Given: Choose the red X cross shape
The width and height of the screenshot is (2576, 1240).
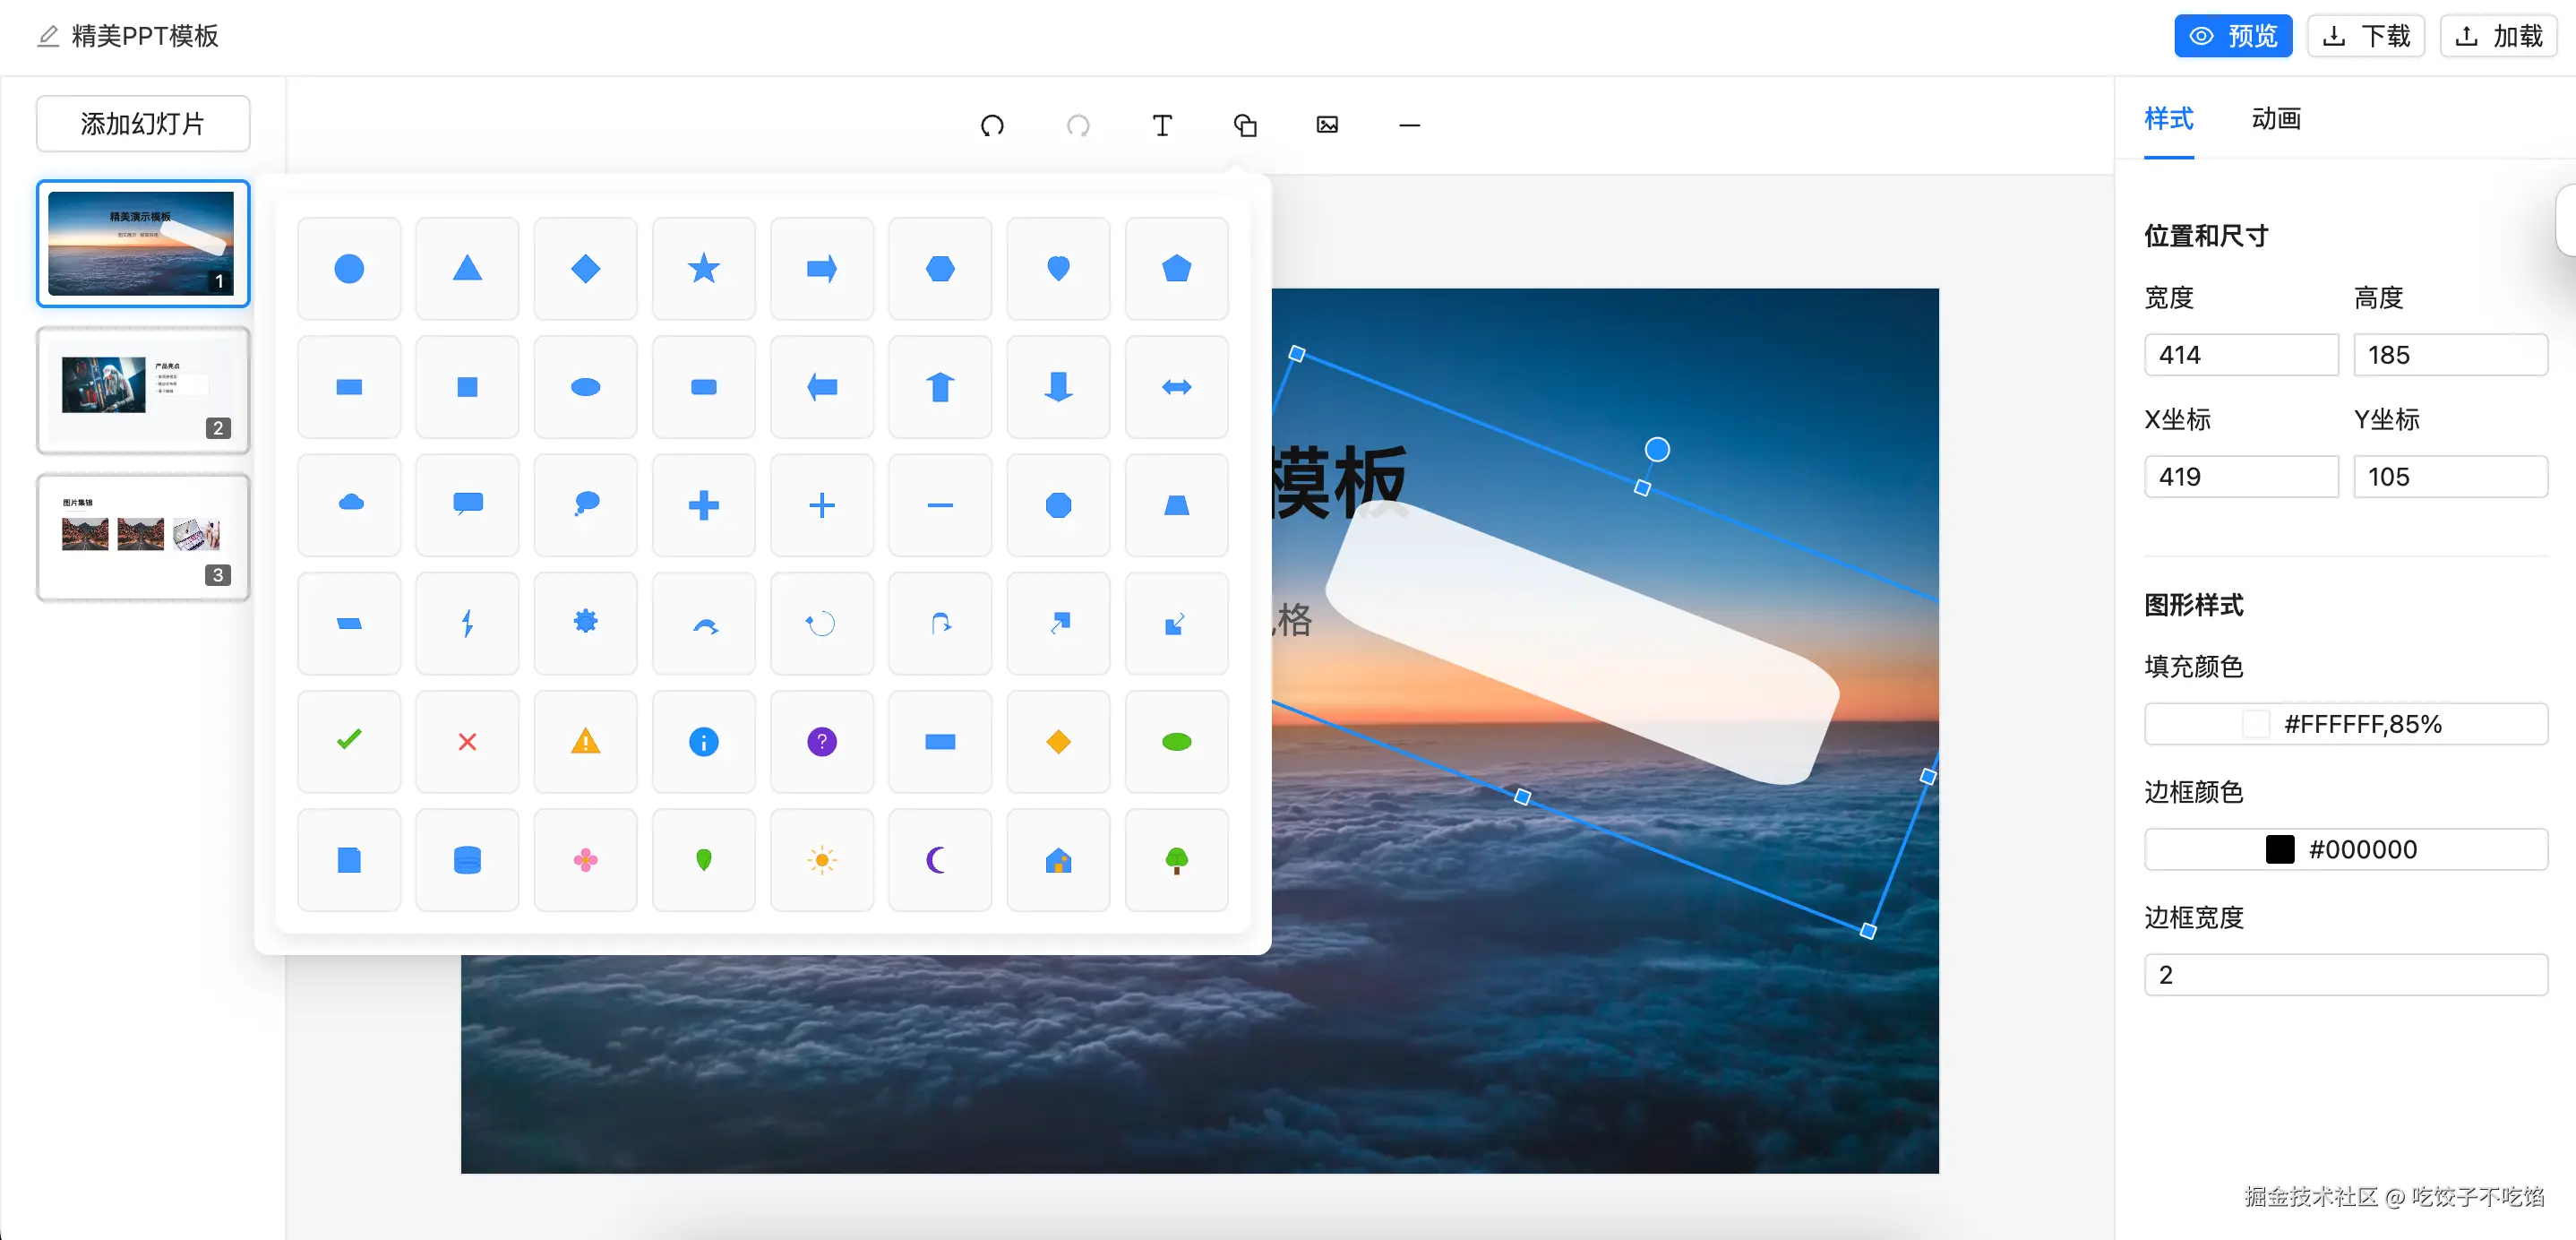Looking at the screenshot, I should click(467, 741).
